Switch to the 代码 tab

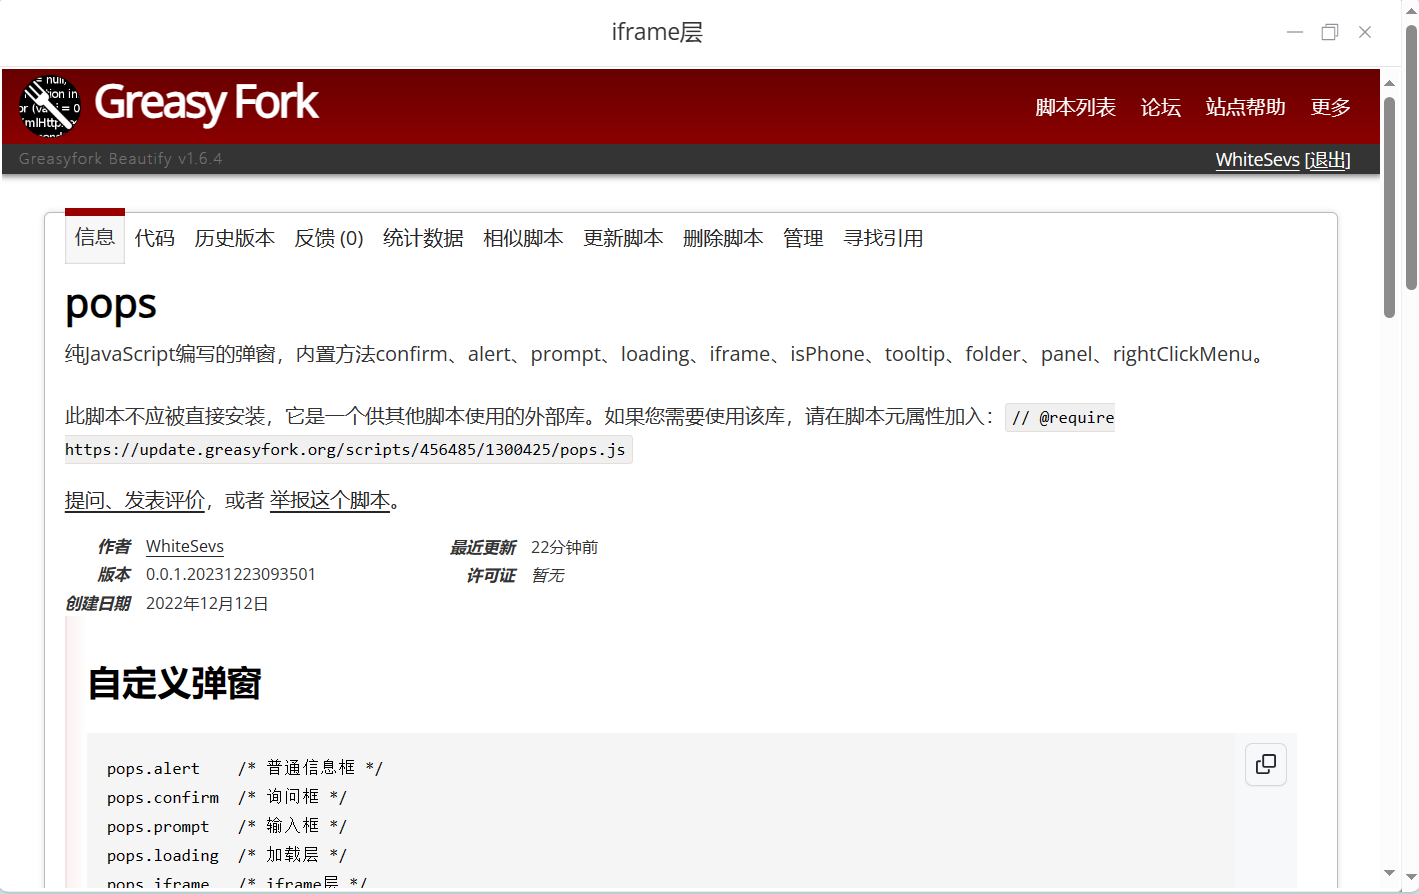[x=155, y=238]
